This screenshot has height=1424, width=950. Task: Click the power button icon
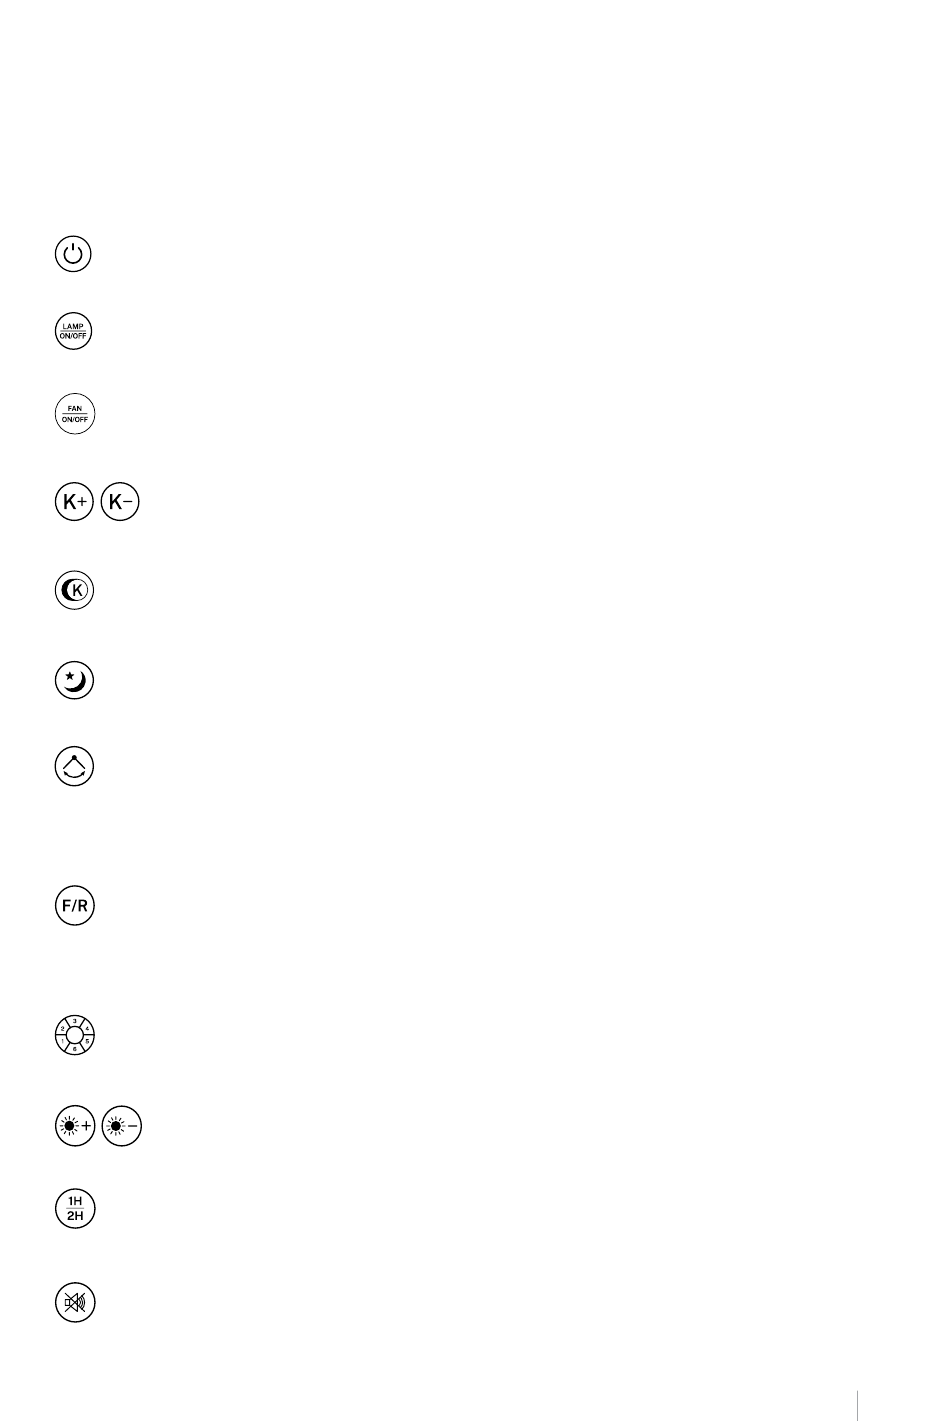pos(73,254)
